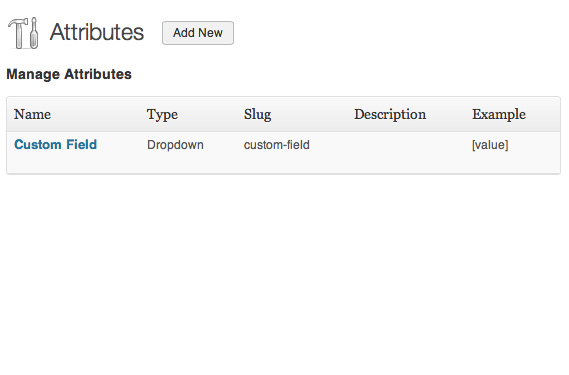
Task: Click the Attributes page title
Action: [97, 32]
